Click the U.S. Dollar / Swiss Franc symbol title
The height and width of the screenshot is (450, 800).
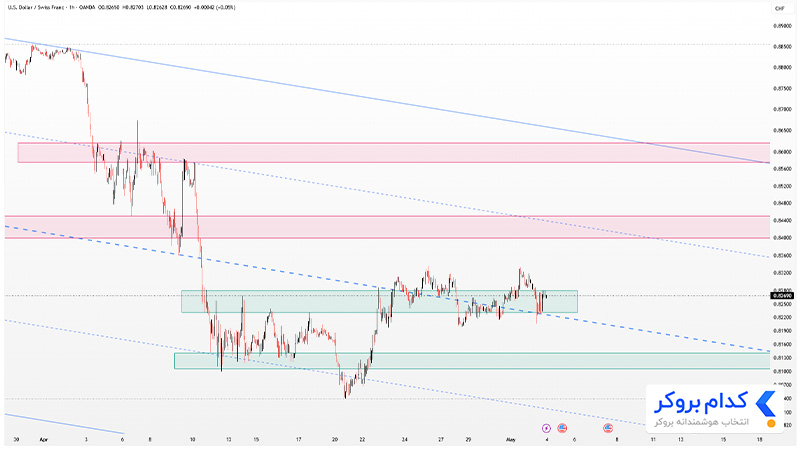coord(35,8)
